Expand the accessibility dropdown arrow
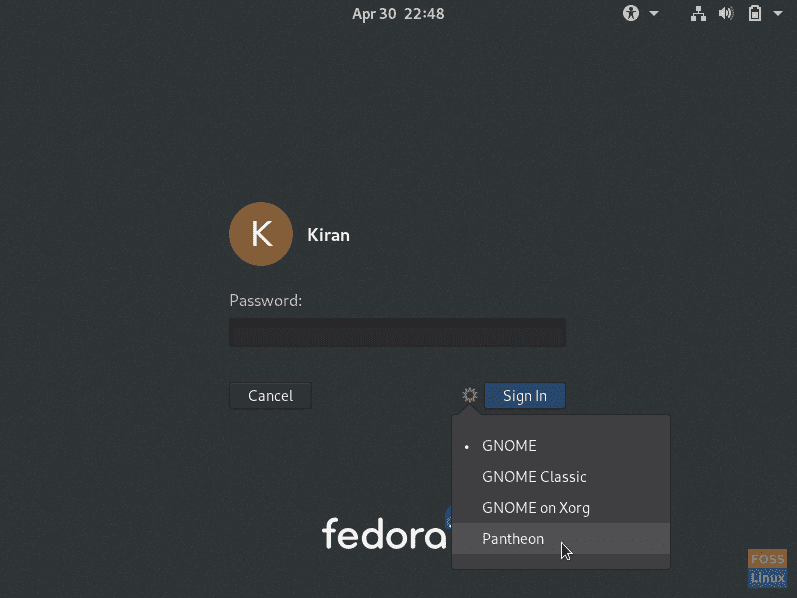The height and width of the screenshot is (598, 797). point(654,14)
